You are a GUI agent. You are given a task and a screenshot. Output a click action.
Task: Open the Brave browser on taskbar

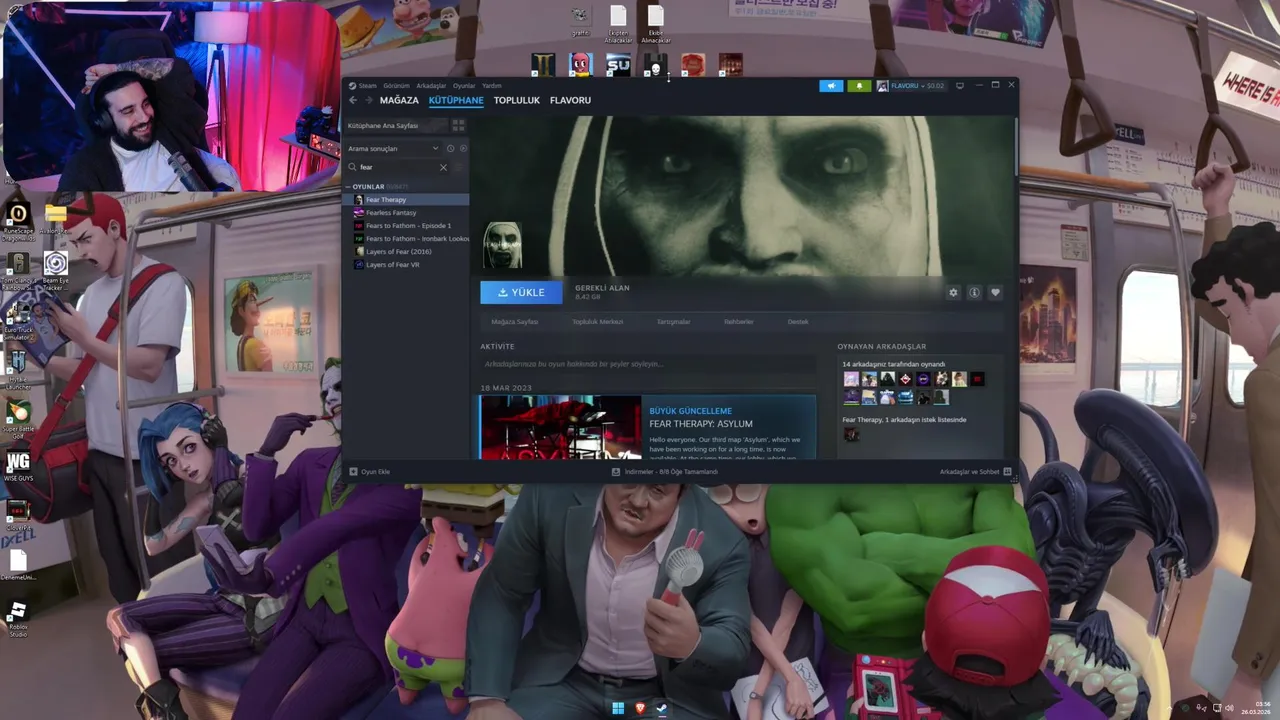pyautogui.click(x=640, y=708)
